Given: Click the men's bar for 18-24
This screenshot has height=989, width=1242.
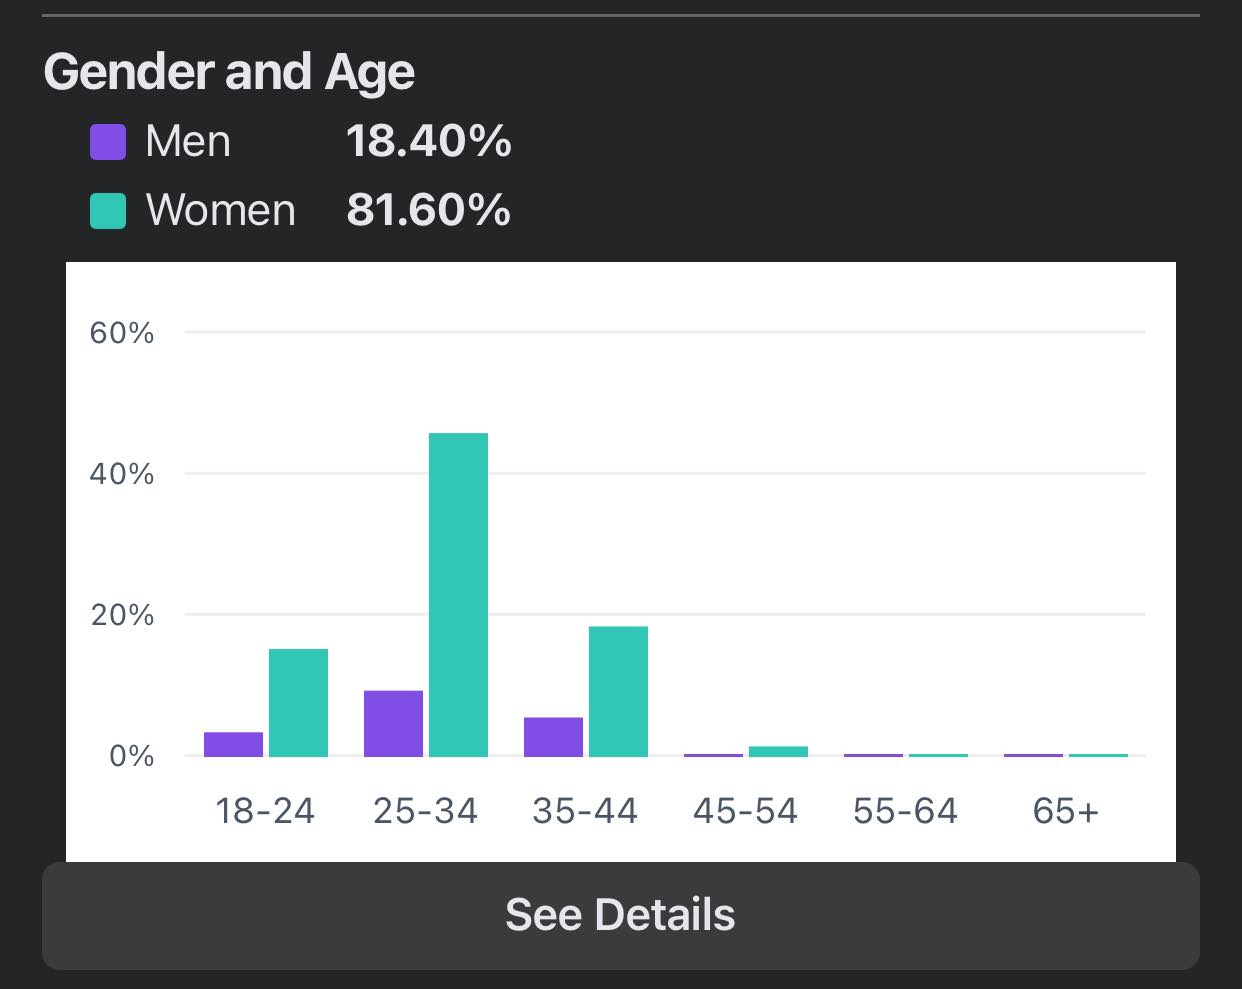Looking at the screenshot, I should (233, 744).
